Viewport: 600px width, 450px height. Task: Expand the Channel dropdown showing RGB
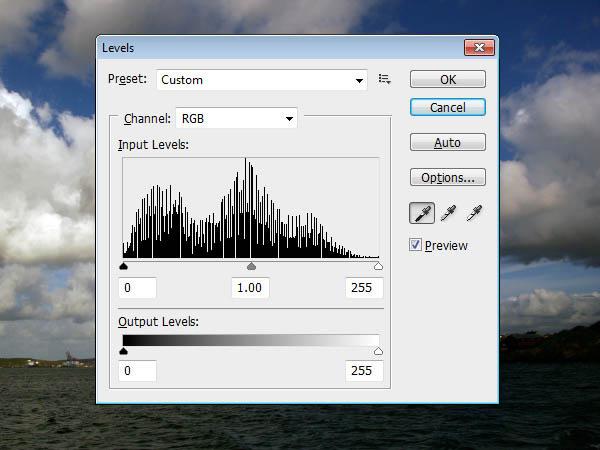(x=236, y=119)
